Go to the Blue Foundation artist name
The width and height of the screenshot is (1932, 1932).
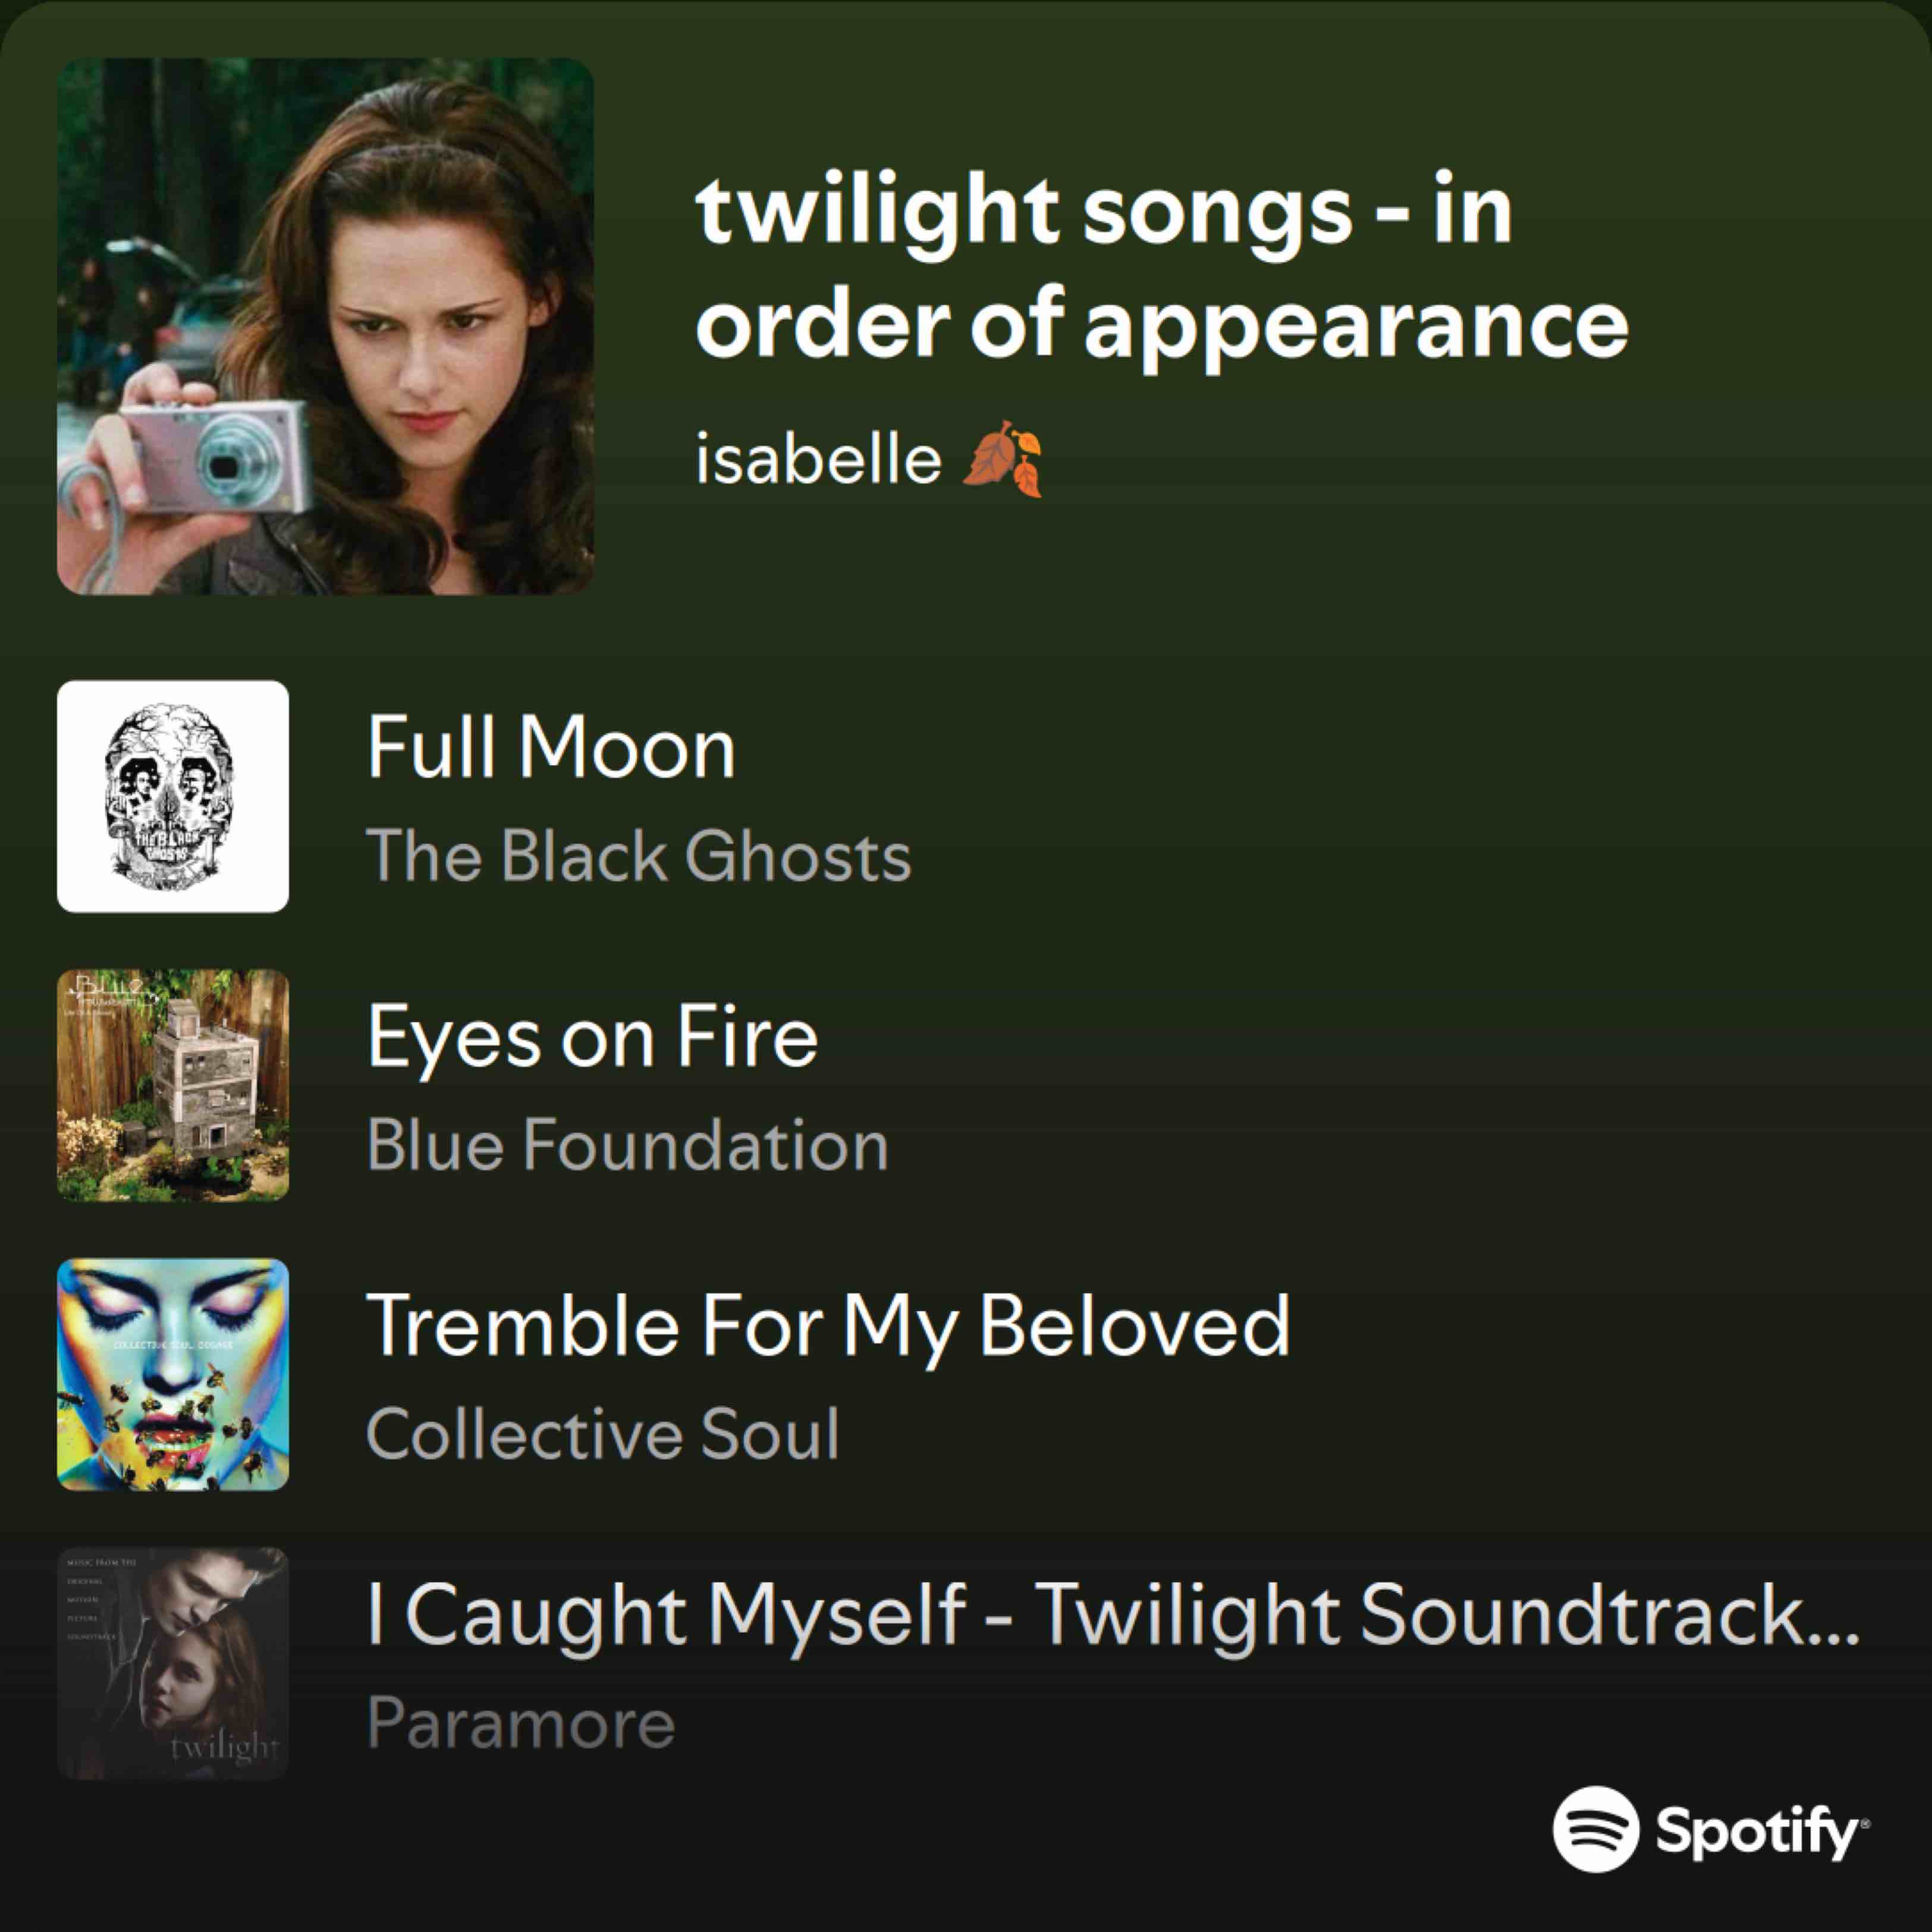[627, 1145]
